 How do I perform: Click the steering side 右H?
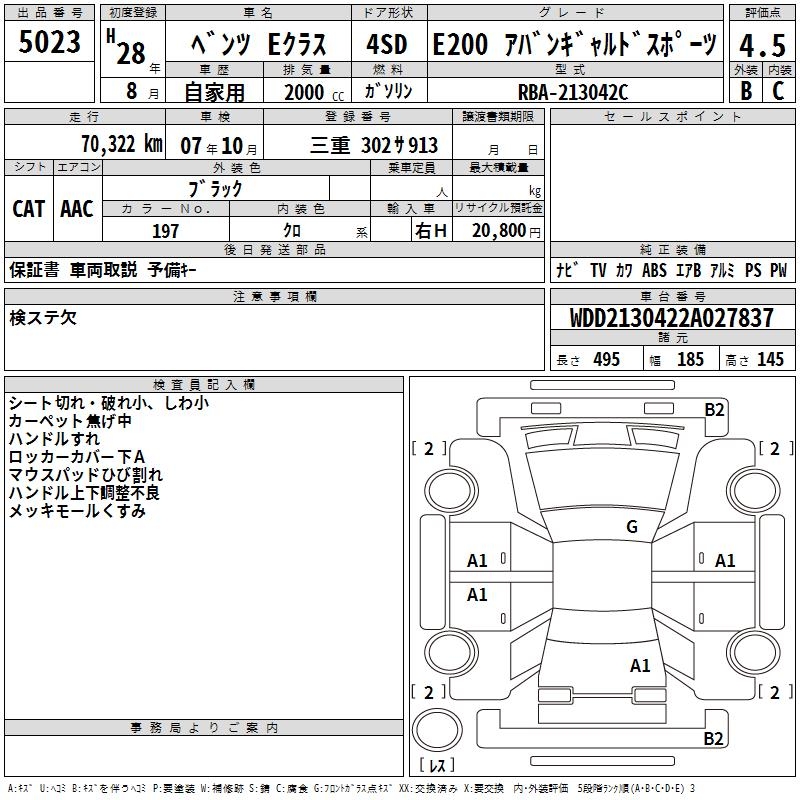[431, 231]
